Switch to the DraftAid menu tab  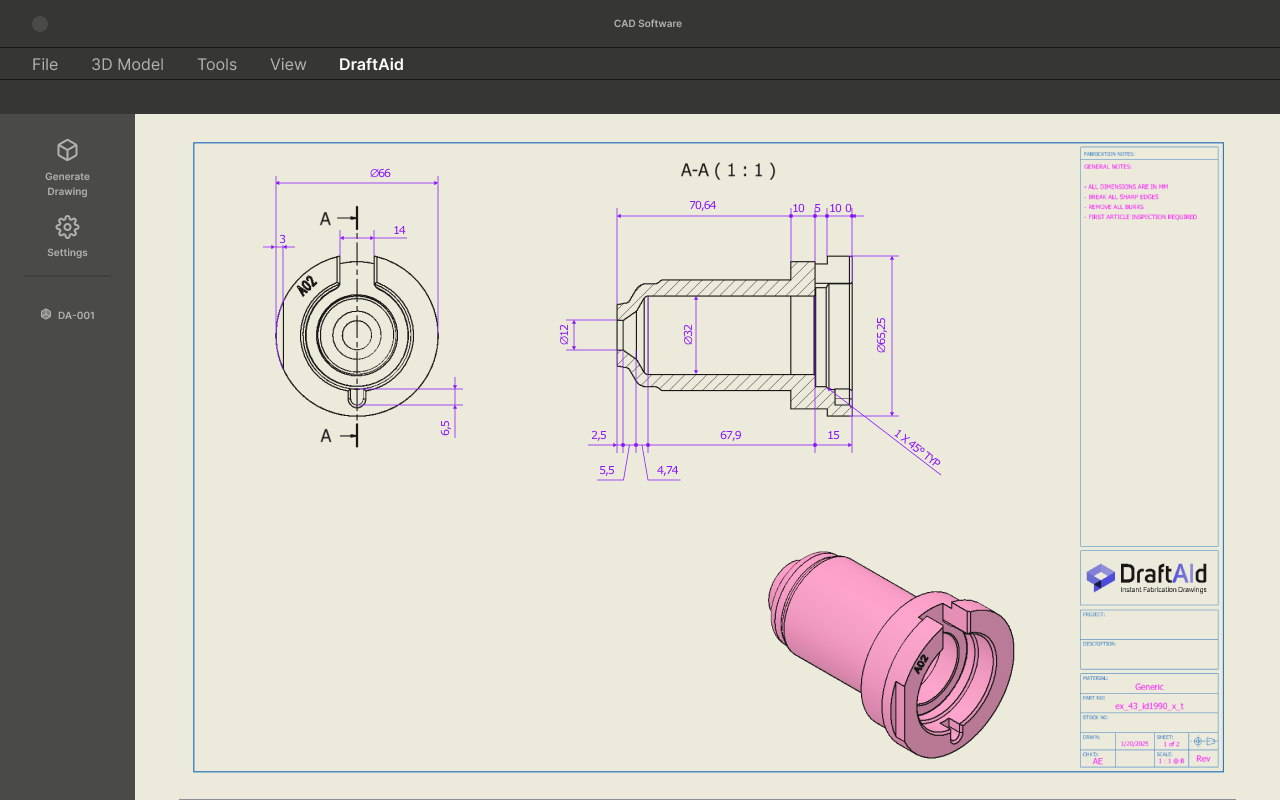click(x=371, y=64)
